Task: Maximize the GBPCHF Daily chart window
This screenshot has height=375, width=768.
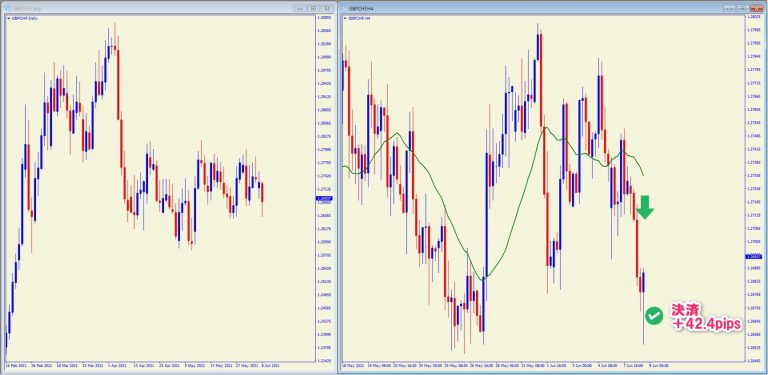Action: pos(314,8)
